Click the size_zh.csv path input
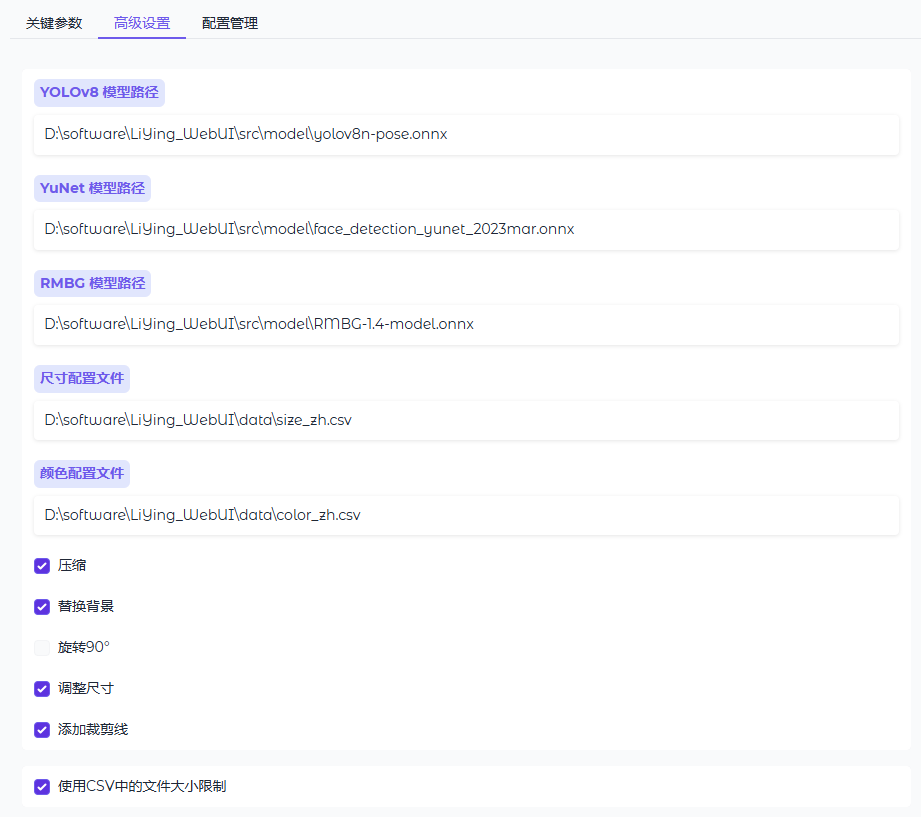This screenshot has height=817, width=921. [x=466, y=420]
